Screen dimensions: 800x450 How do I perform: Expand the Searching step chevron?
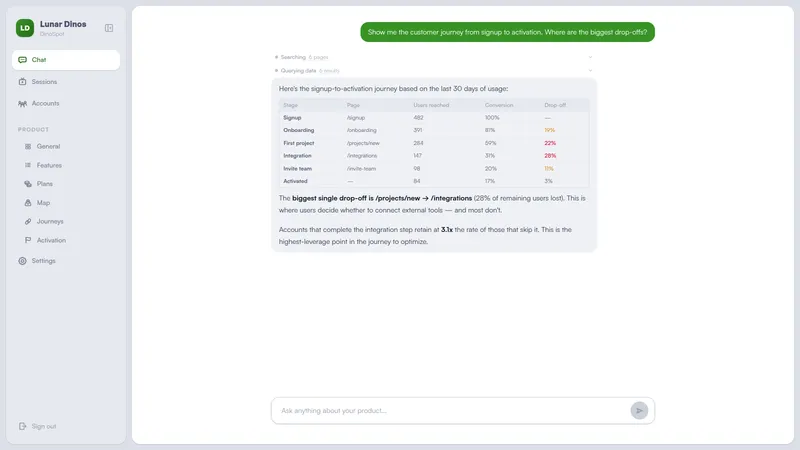(x=590, y=57)
